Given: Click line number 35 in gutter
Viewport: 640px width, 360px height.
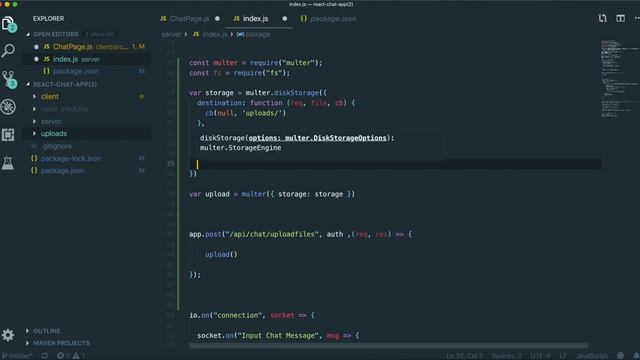Looking at the screenshot, I should (x=171, y=164).
